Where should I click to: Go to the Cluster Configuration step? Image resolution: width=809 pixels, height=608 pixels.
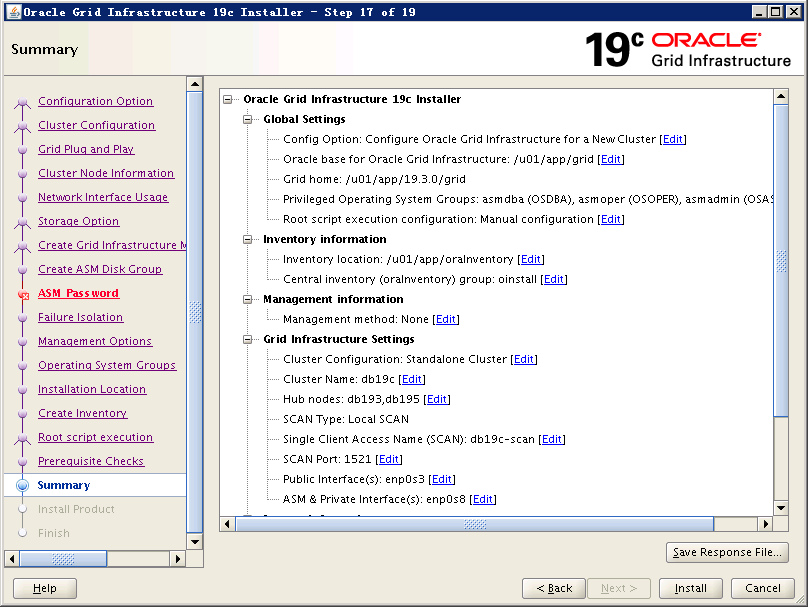point(96,125)
